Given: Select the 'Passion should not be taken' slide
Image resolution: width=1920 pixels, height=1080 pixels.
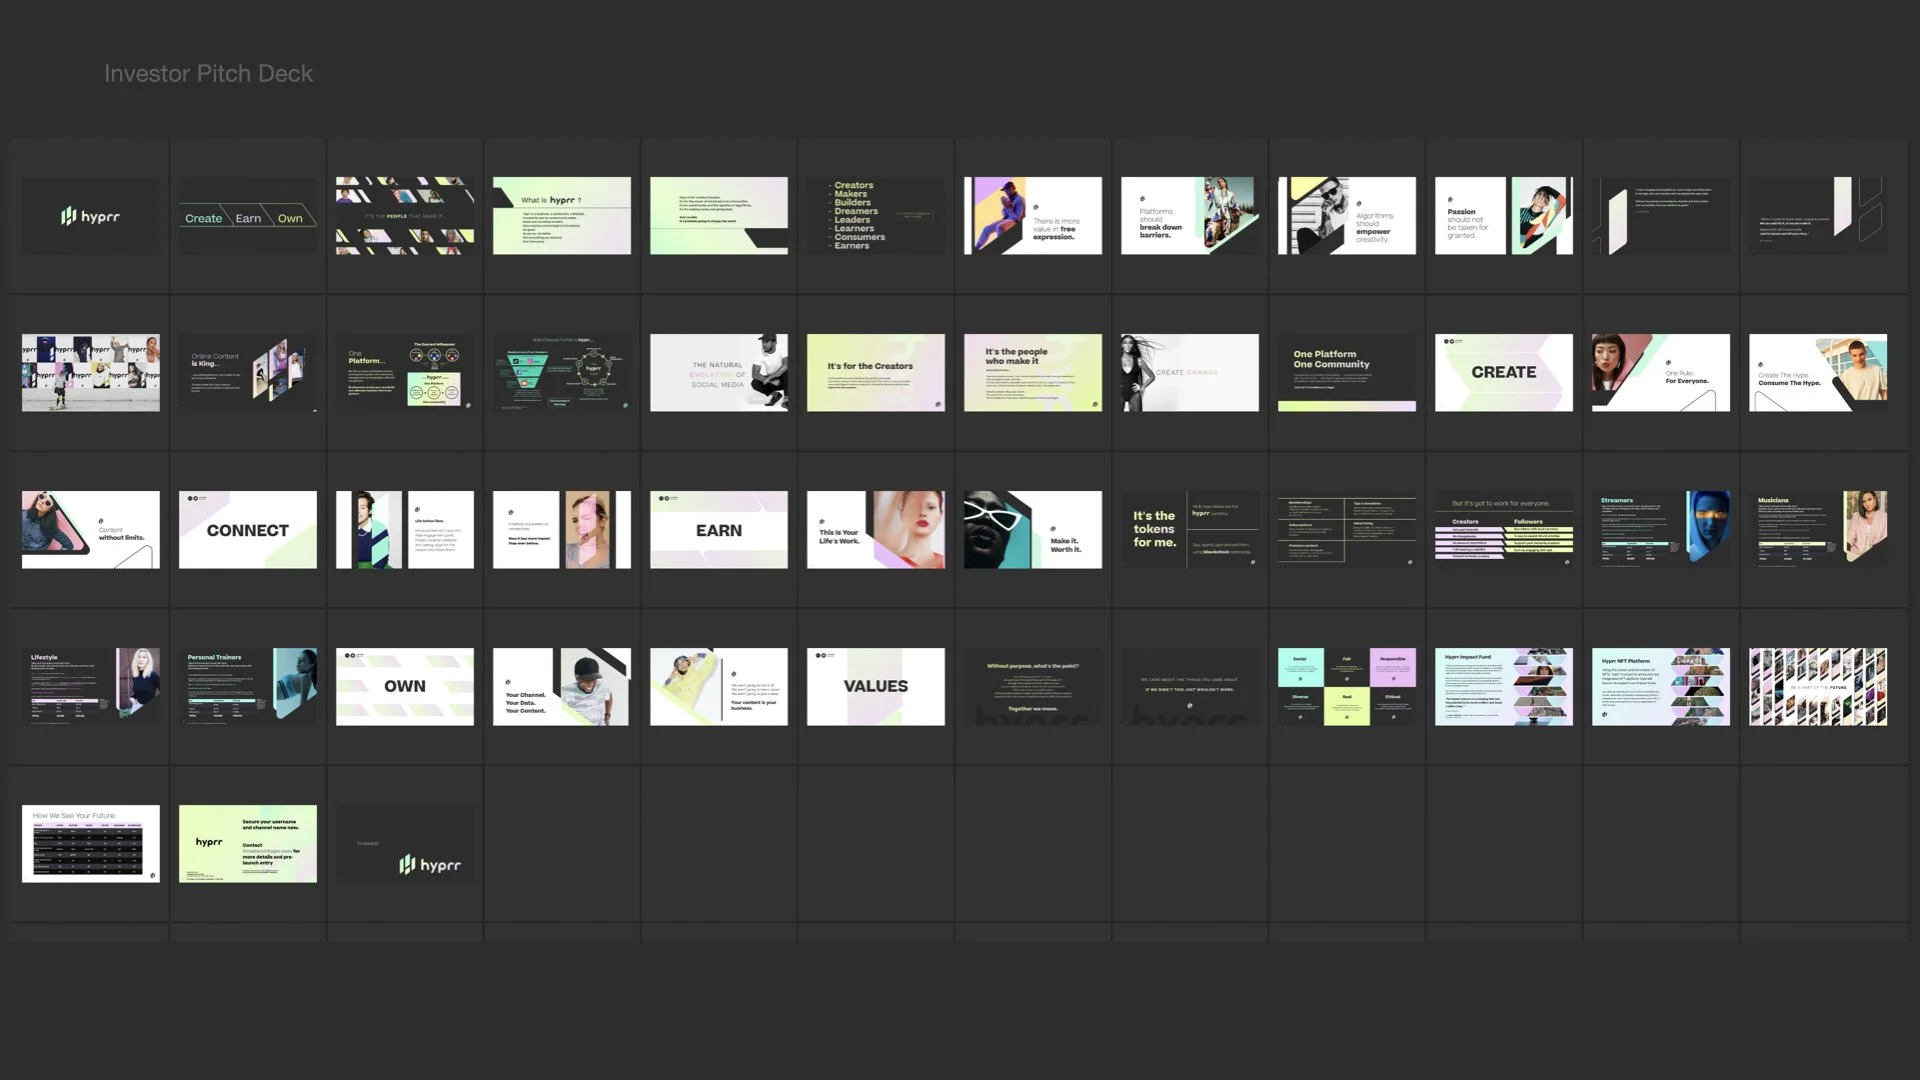Looking at the screenshot, I should (1503, 216).
